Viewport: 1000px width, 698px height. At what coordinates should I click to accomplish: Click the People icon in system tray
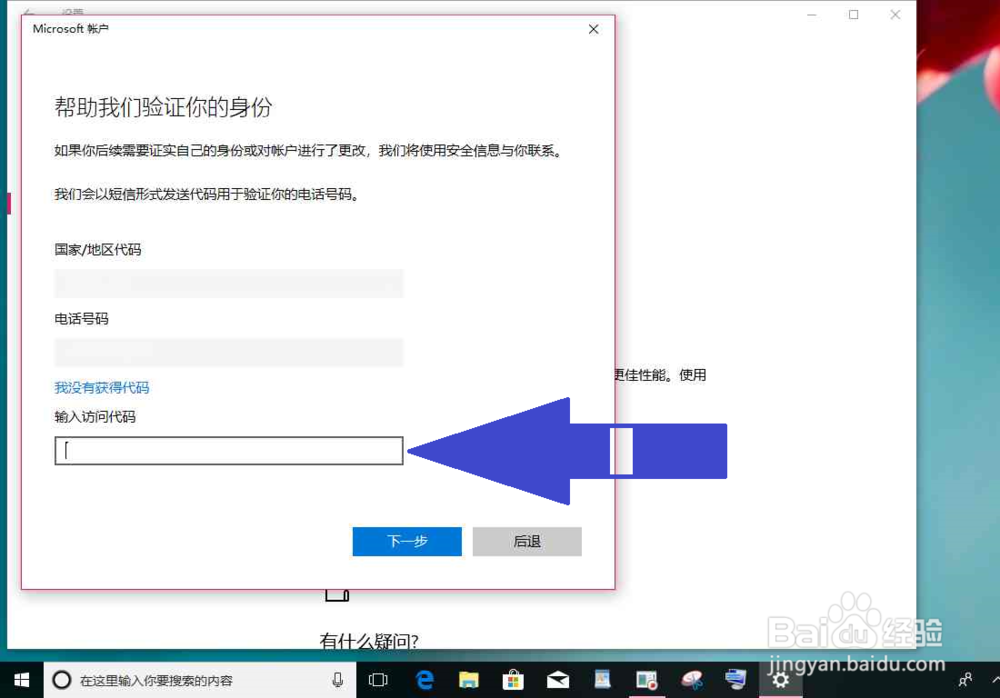click(966, 680)
